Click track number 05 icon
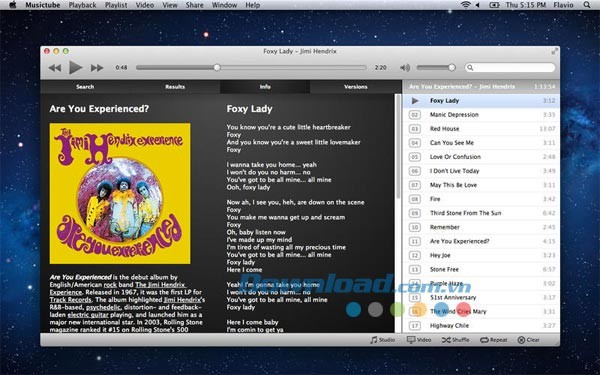 point(415,157)
